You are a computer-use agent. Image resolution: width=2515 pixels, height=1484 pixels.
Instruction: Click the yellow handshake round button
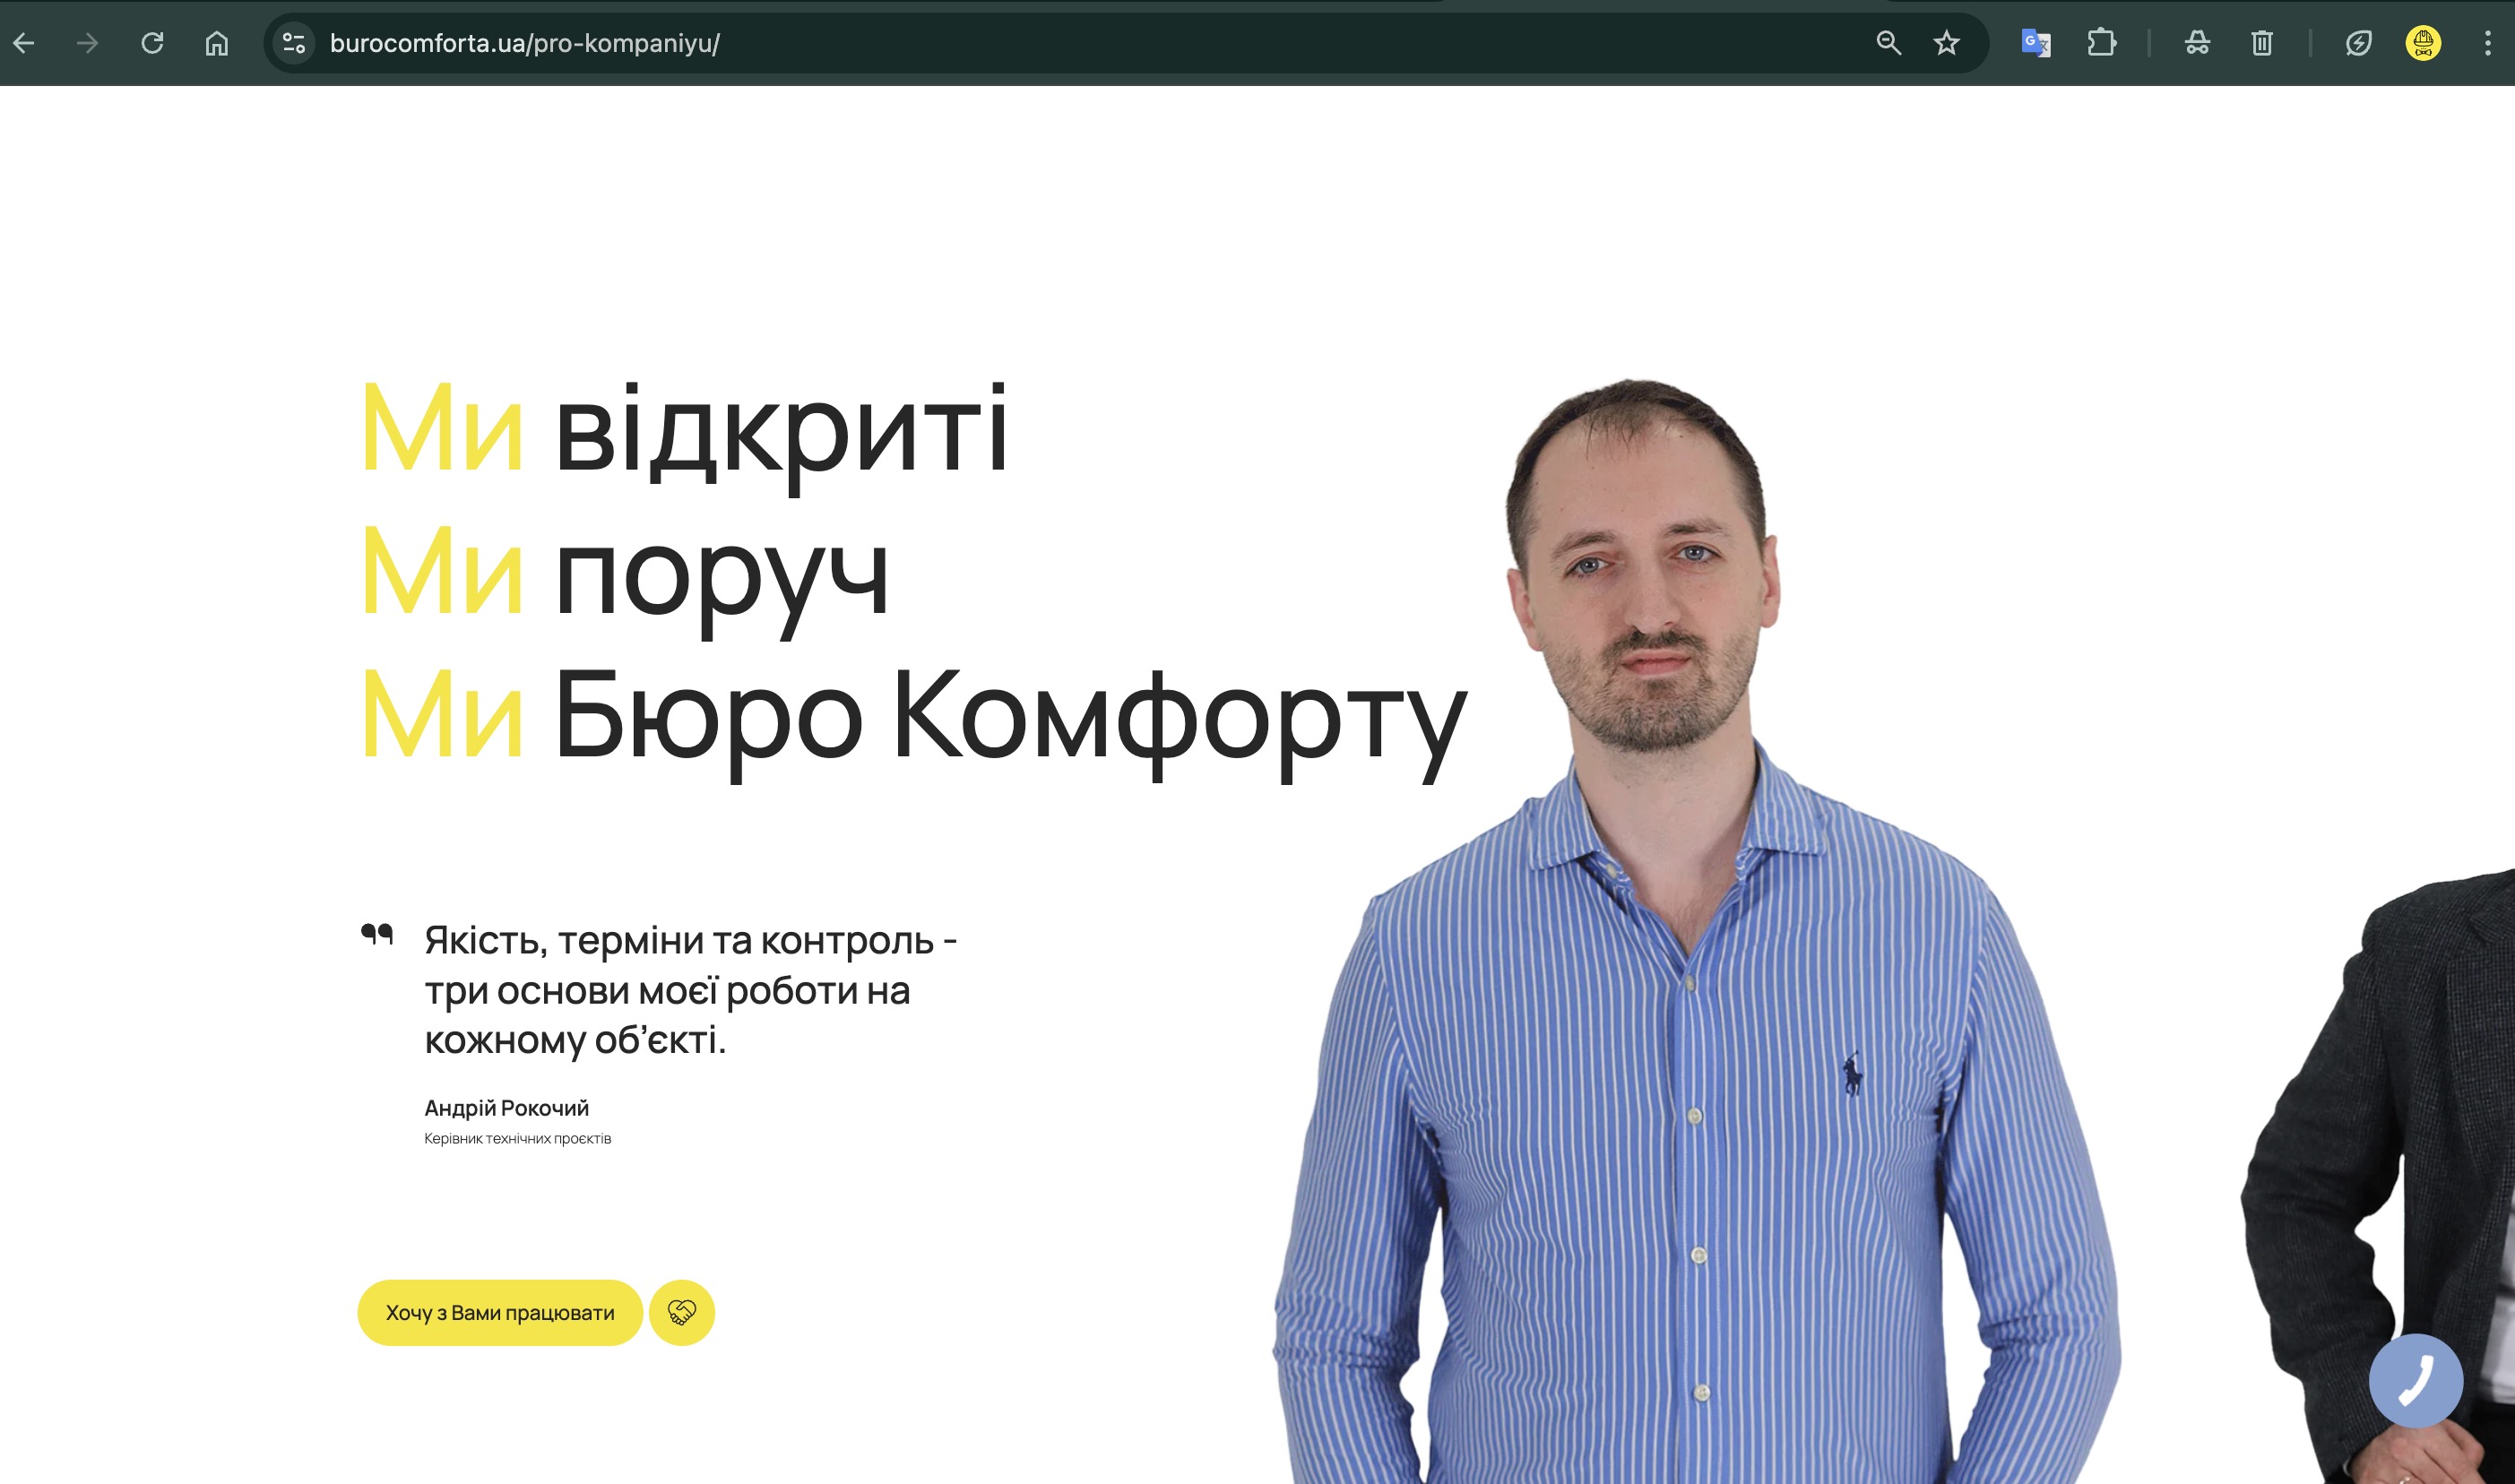pos(682,1312)
